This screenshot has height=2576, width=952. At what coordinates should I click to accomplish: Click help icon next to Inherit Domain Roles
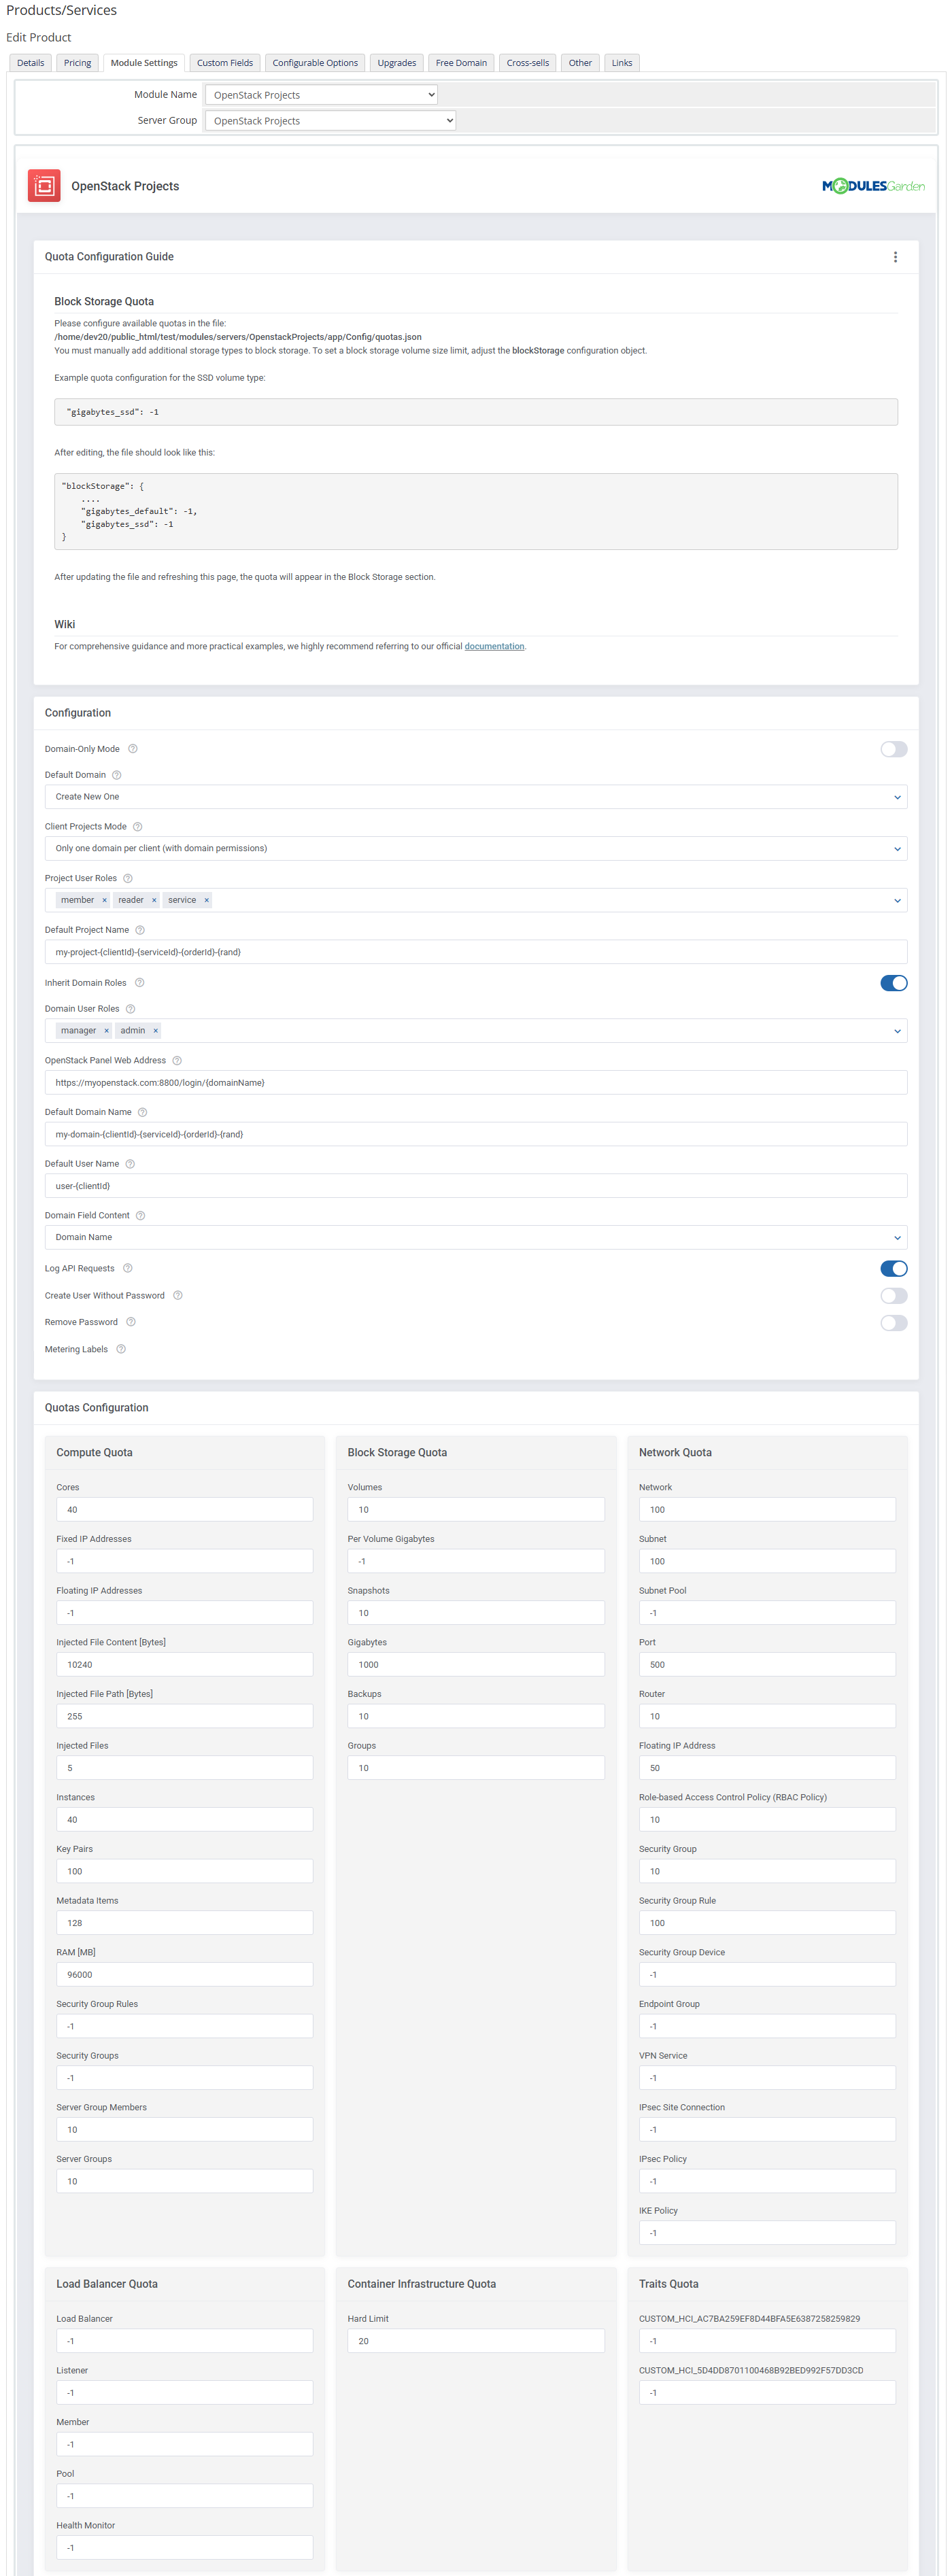coord(139,983)
